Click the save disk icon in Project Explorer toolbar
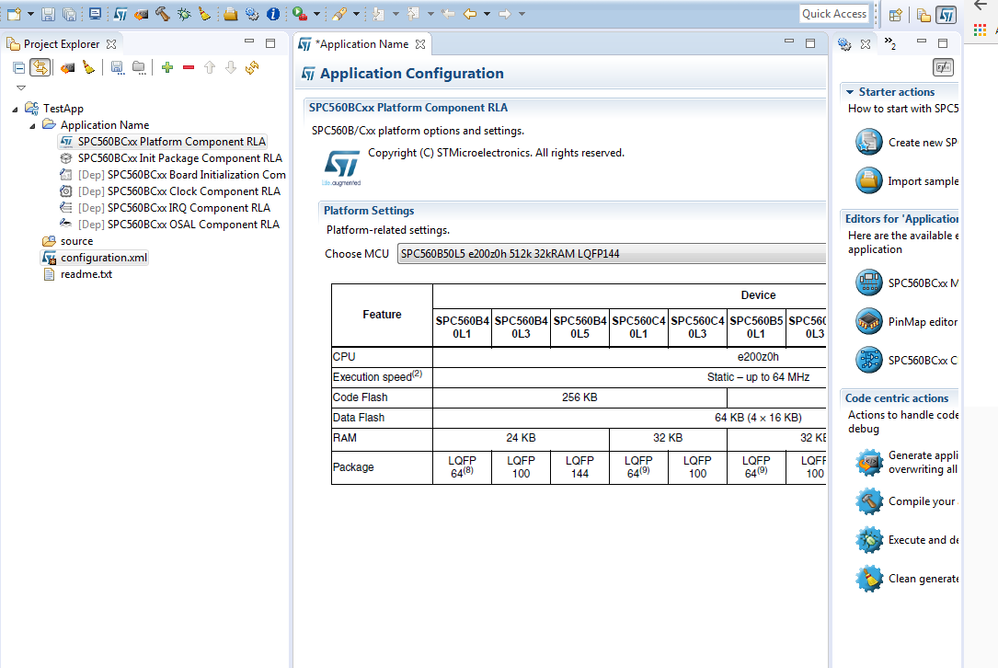 (x=117, y=67)
